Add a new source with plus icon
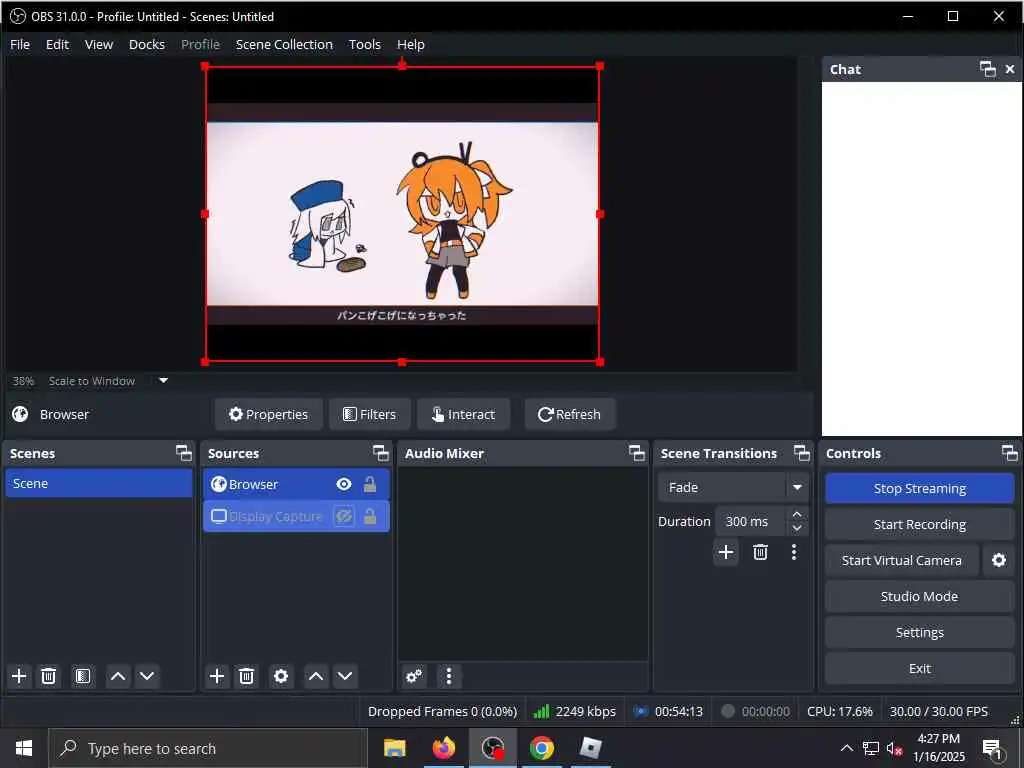 click(217, 676)
